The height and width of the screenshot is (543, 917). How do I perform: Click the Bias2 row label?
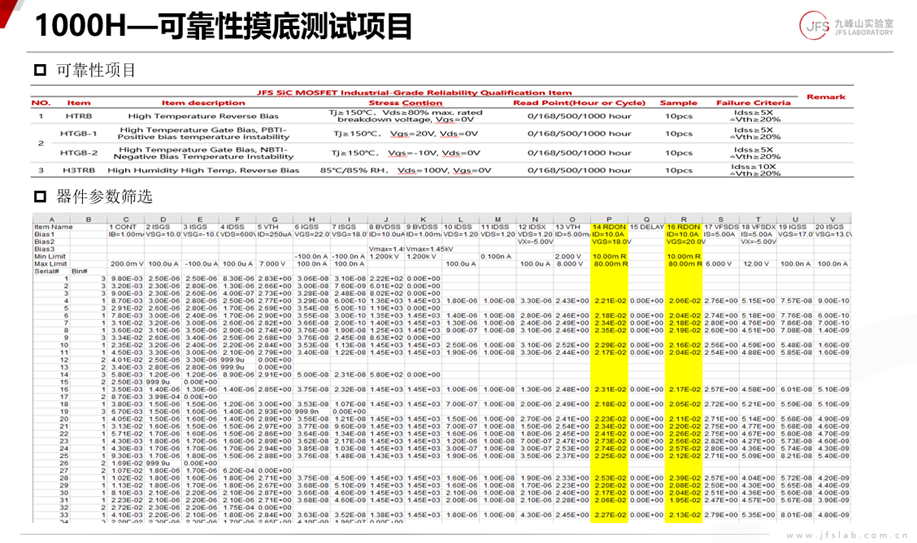(x=44, y=242)
